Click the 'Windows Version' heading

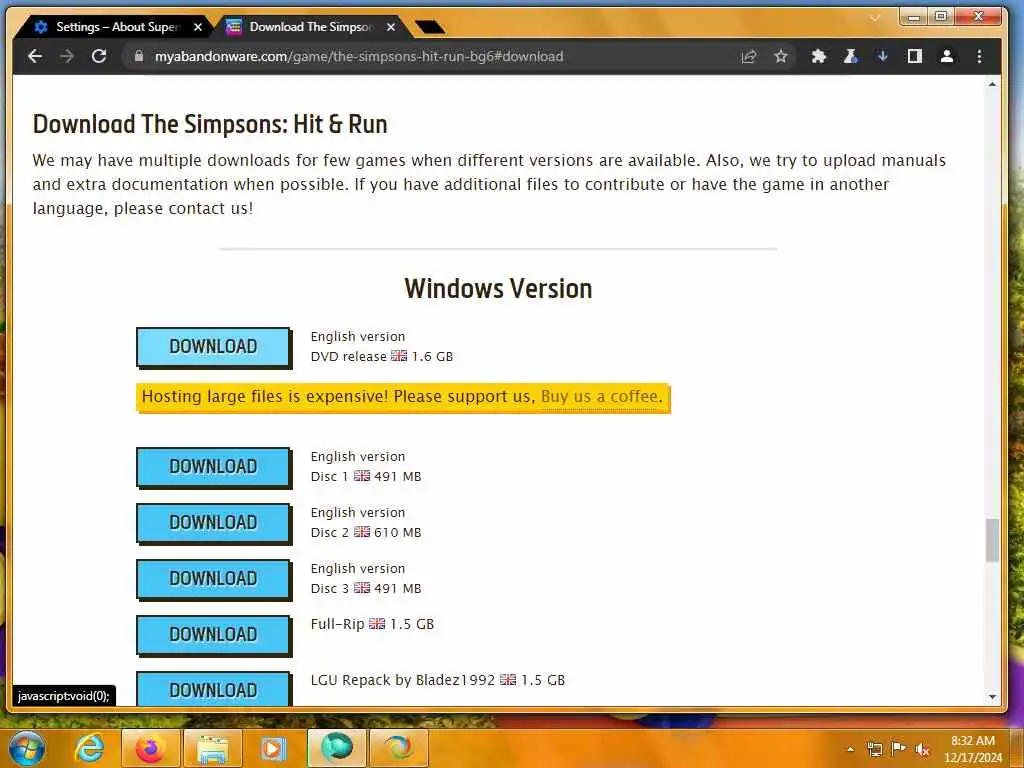click(498, 289)
